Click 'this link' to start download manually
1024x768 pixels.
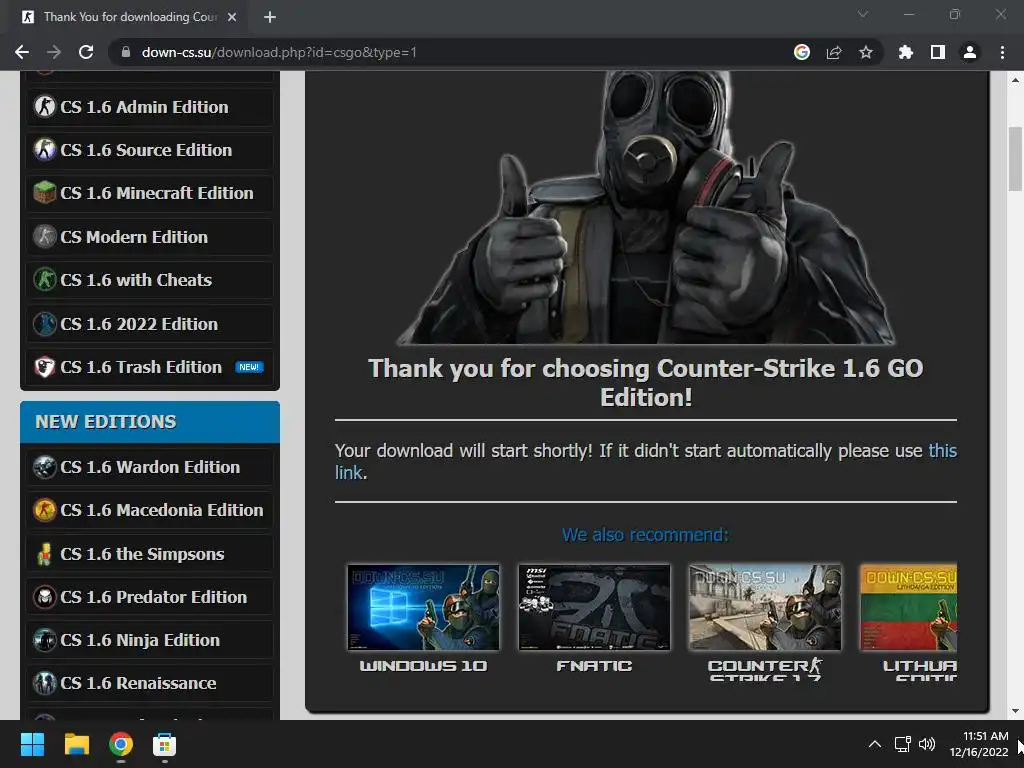942,451
